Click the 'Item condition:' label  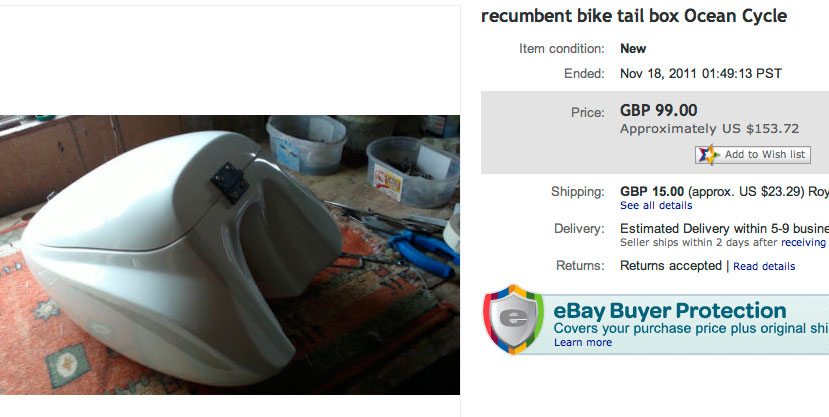point(561,49)
